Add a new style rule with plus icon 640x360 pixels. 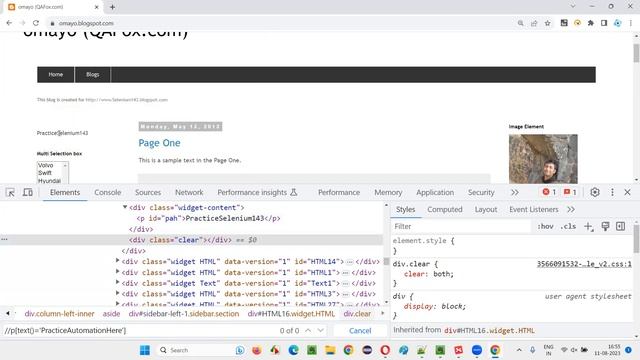click(588, 226)
